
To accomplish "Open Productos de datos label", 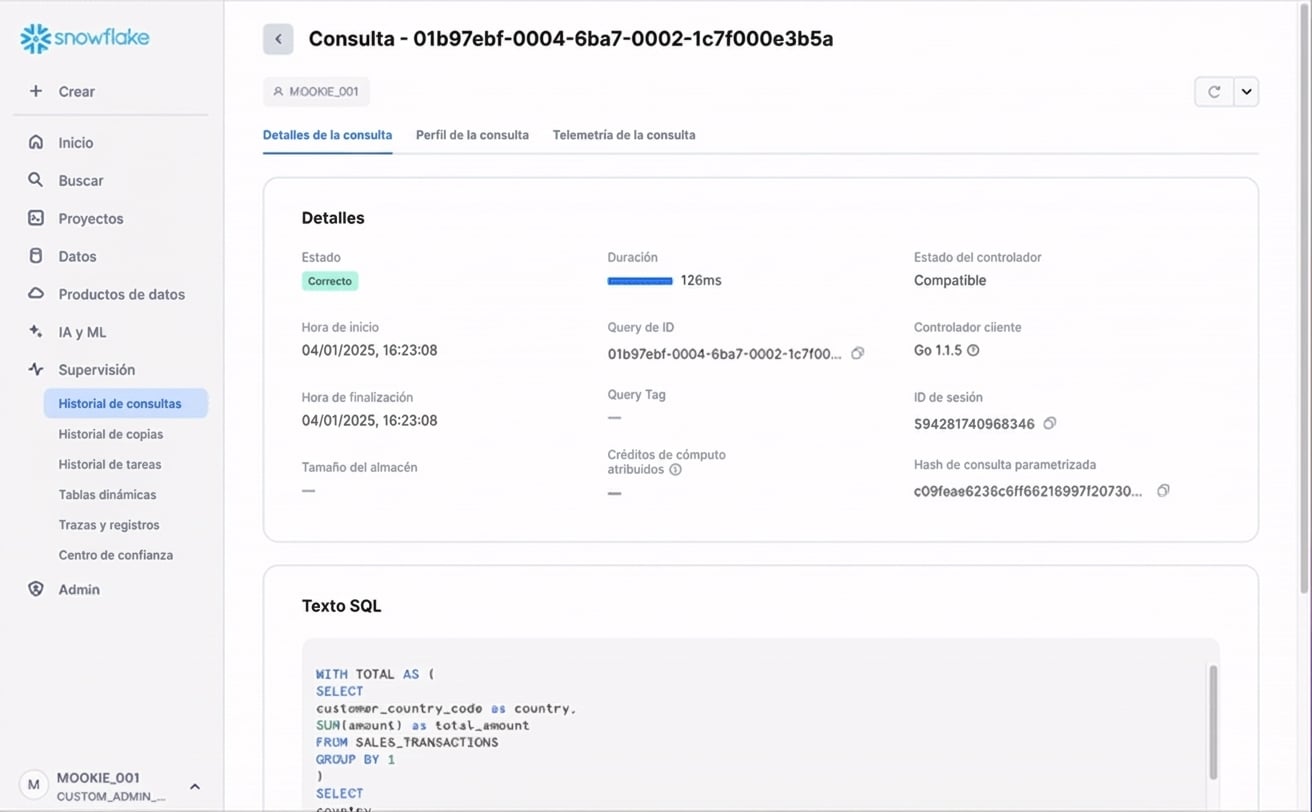I will click(122, 294).
